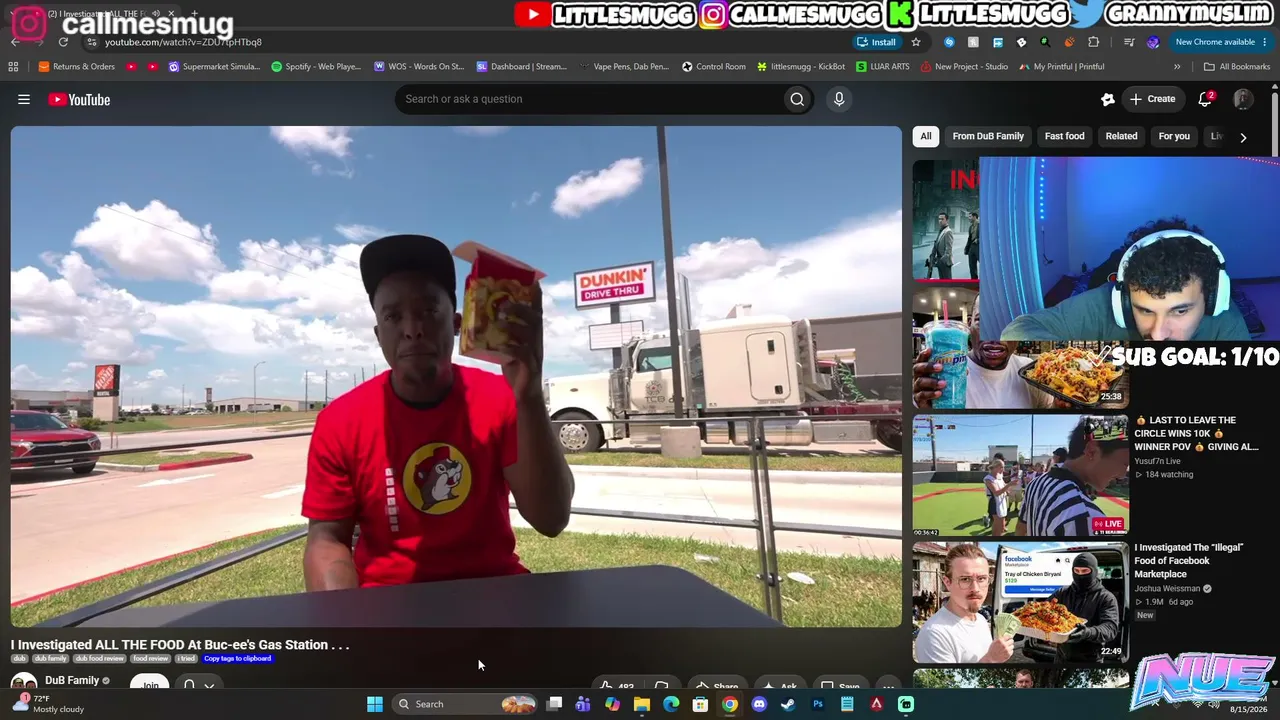Launch Photoshop from the taskbar
Viewport: 1280px width, 720px height.
click(818, 704)
